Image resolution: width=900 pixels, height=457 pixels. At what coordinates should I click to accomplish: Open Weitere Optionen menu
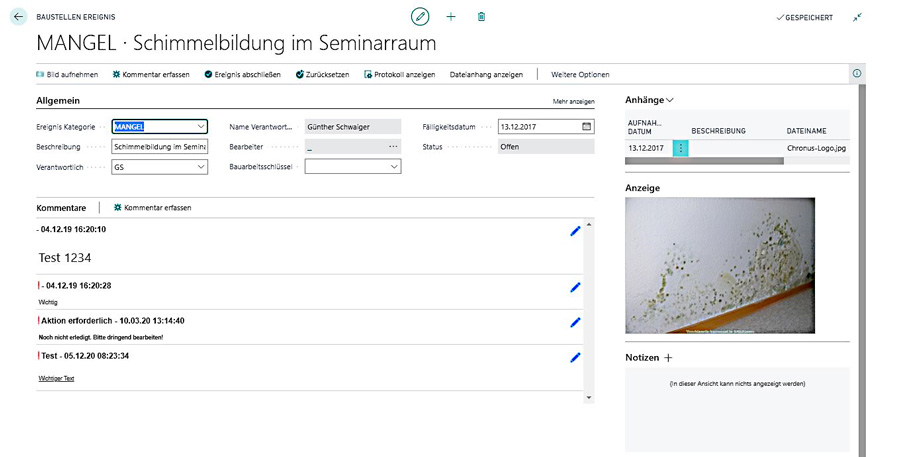[x=580, y=75]
